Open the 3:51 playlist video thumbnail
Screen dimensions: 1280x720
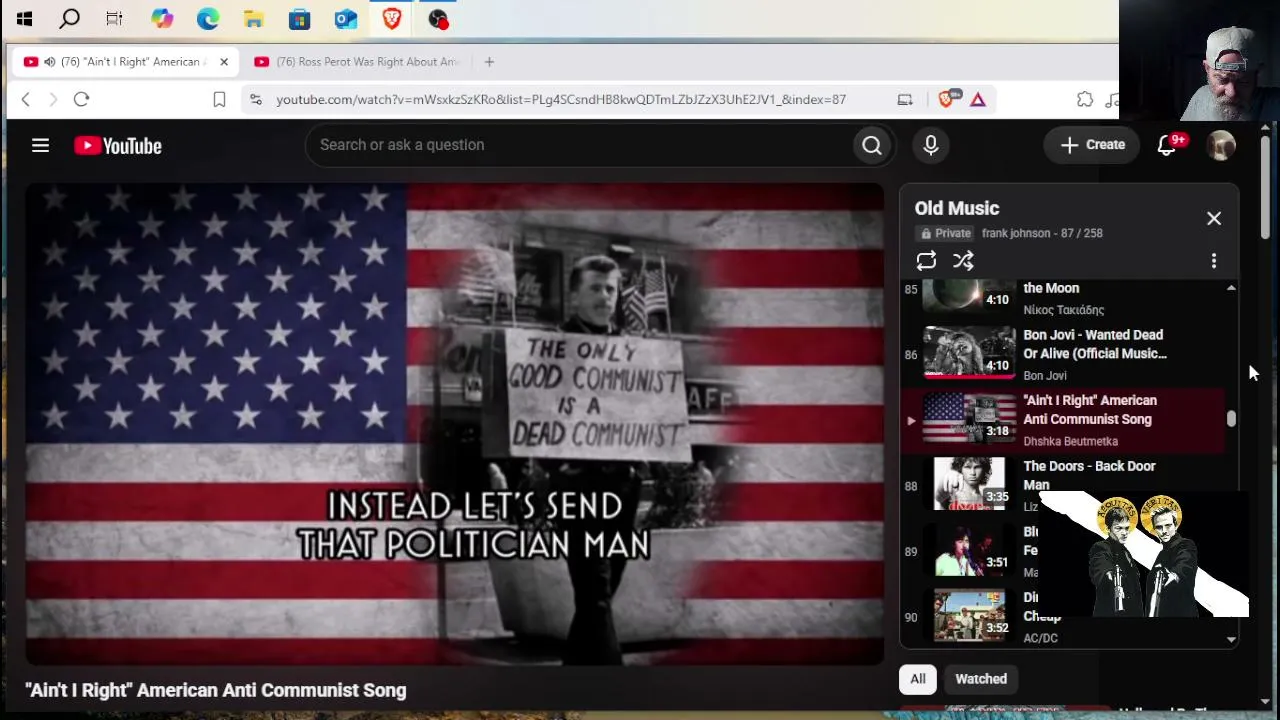969,549
